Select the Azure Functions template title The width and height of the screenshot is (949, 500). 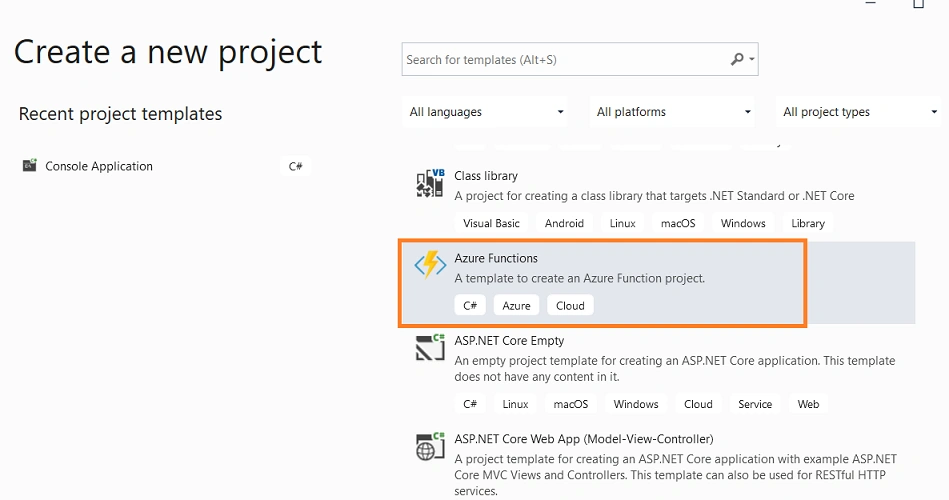pos(496,258)
